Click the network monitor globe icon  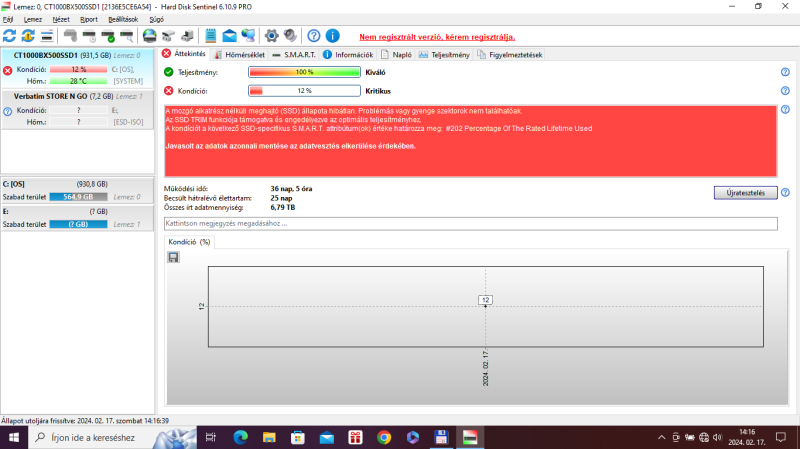coord(248,36)
